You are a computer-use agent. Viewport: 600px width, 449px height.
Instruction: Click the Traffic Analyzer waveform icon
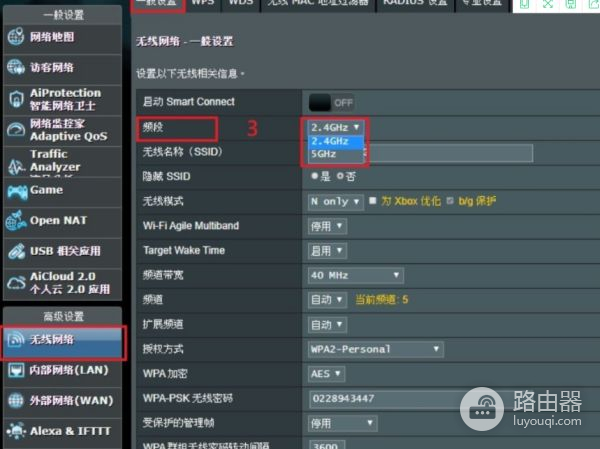(x=16, y=167)
